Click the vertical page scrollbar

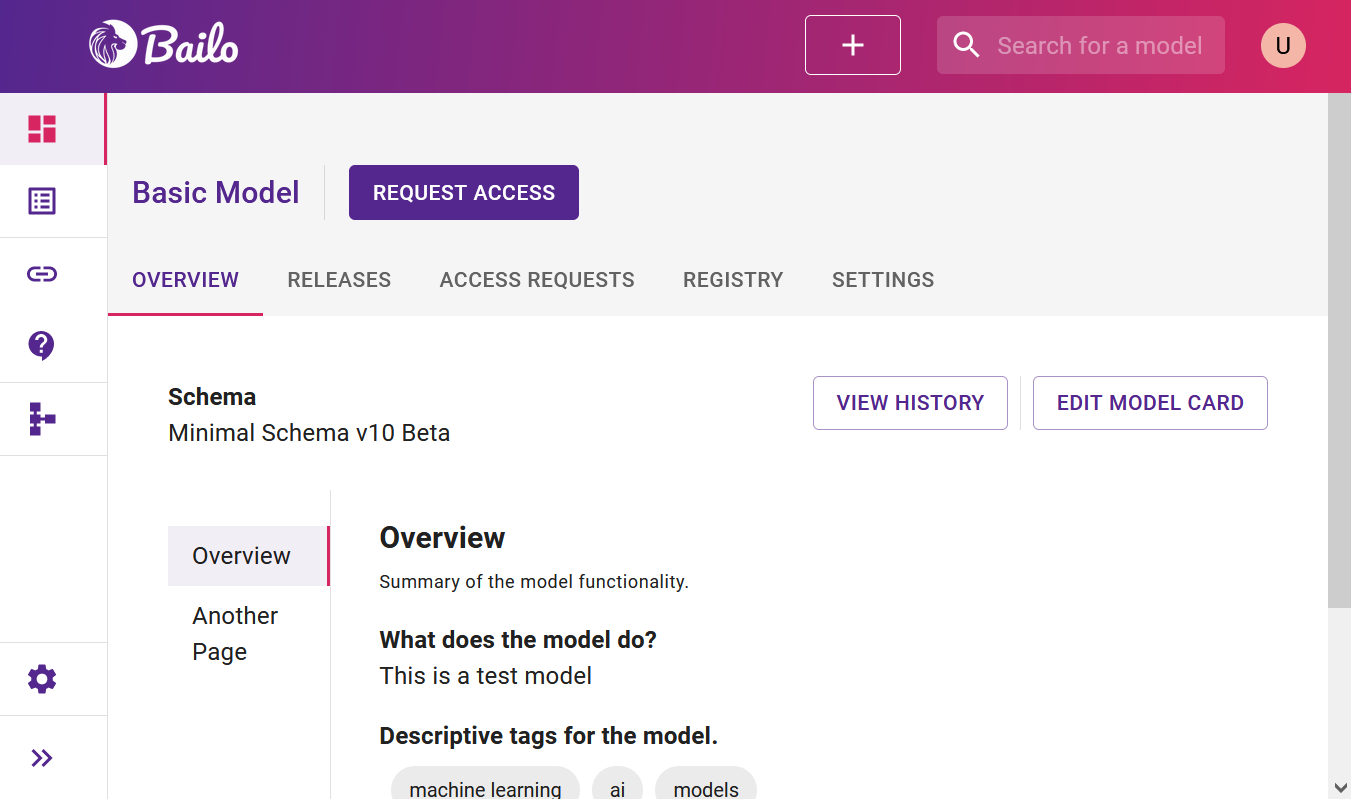pos(1339,350)
